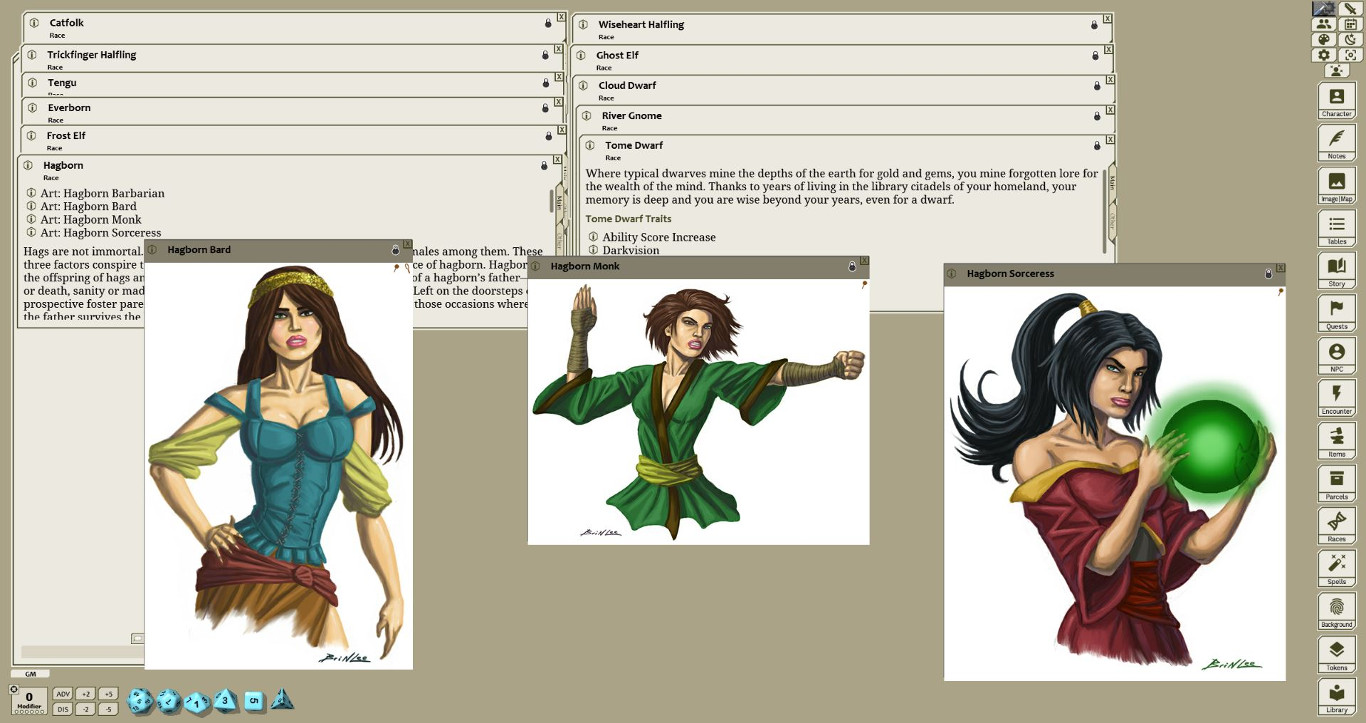Roll the blue d20 die
Image resolution: width=1366 pixels, height=723 pixels.
coord(139,701)
